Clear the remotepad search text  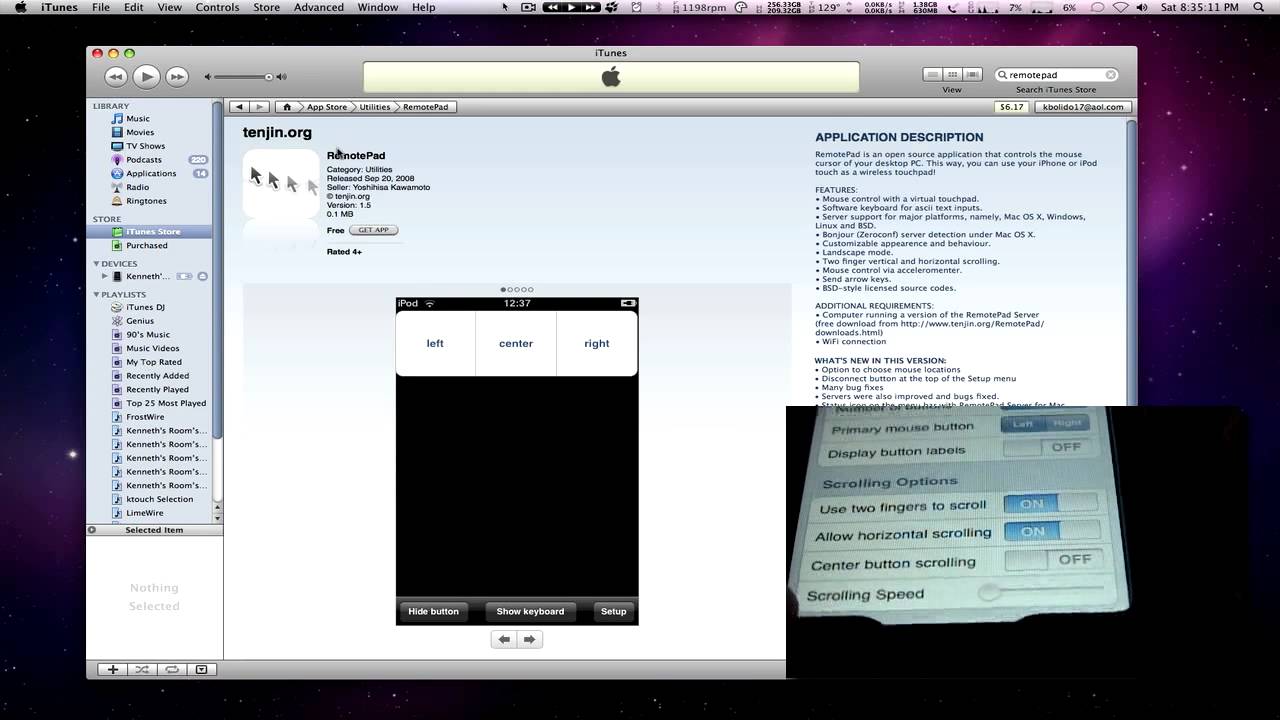(1110, 75)
